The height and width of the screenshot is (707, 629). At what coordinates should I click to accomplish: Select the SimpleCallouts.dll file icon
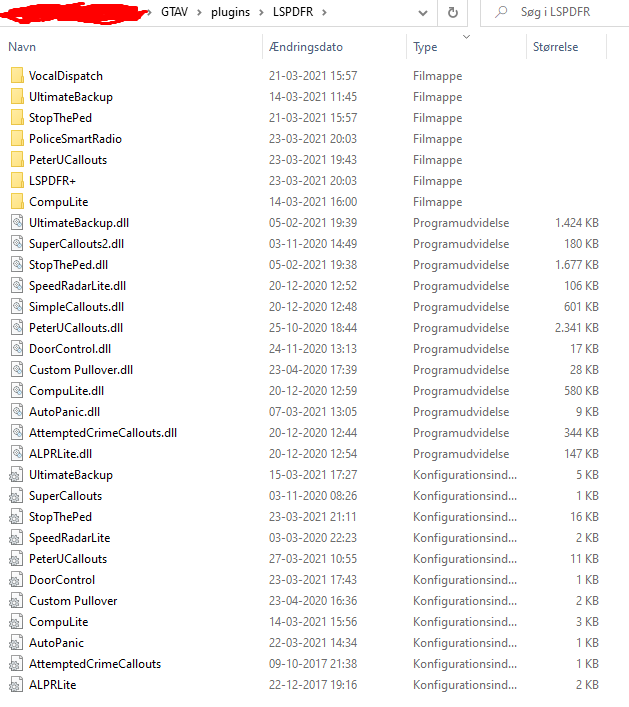17,307
